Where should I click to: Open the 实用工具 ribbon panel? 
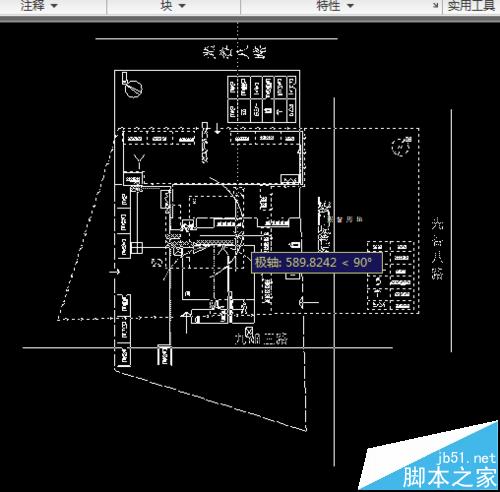pos(471,6)
